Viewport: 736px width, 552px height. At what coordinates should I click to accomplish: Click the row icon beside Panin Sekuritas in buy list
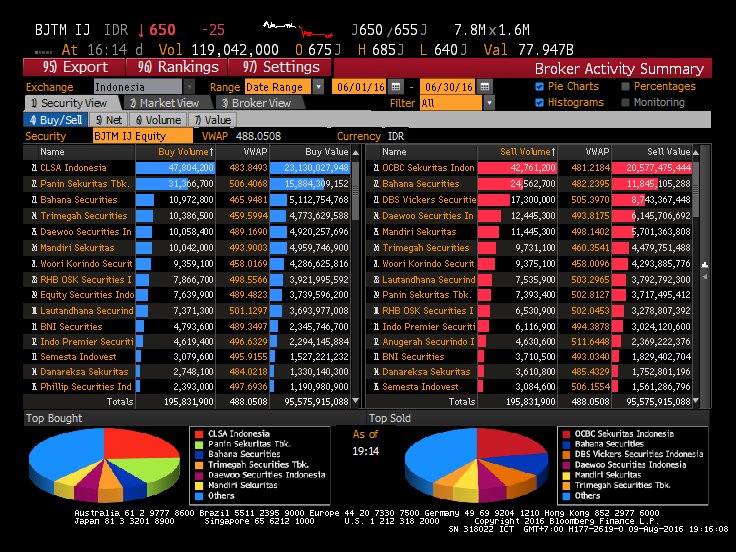[33, 183]
